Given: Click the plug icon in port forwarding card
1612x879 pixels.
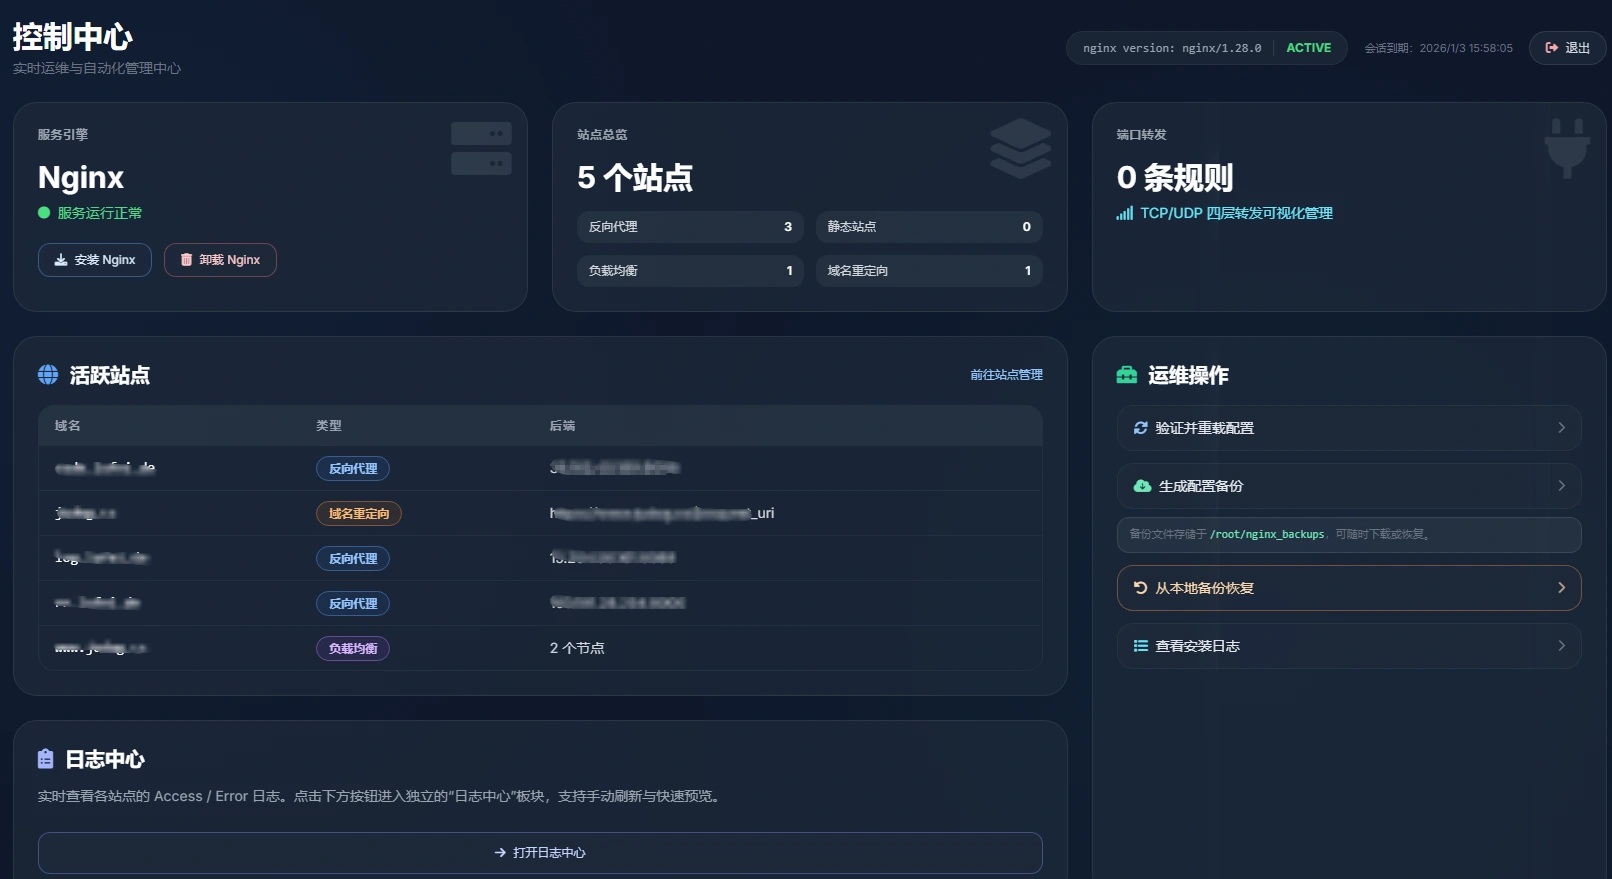Looking at the screenshot, I should click(x=1566, y=148).
